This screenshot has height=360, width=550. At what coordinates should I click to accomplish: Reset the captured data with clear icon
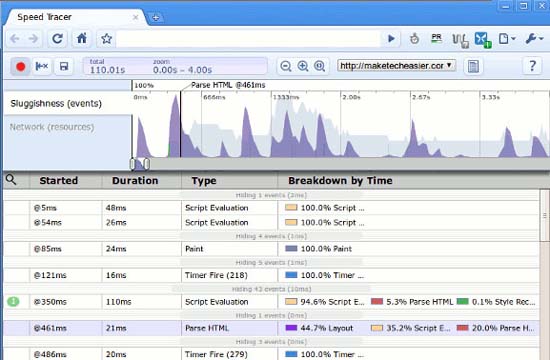click(x=42, y=66)
